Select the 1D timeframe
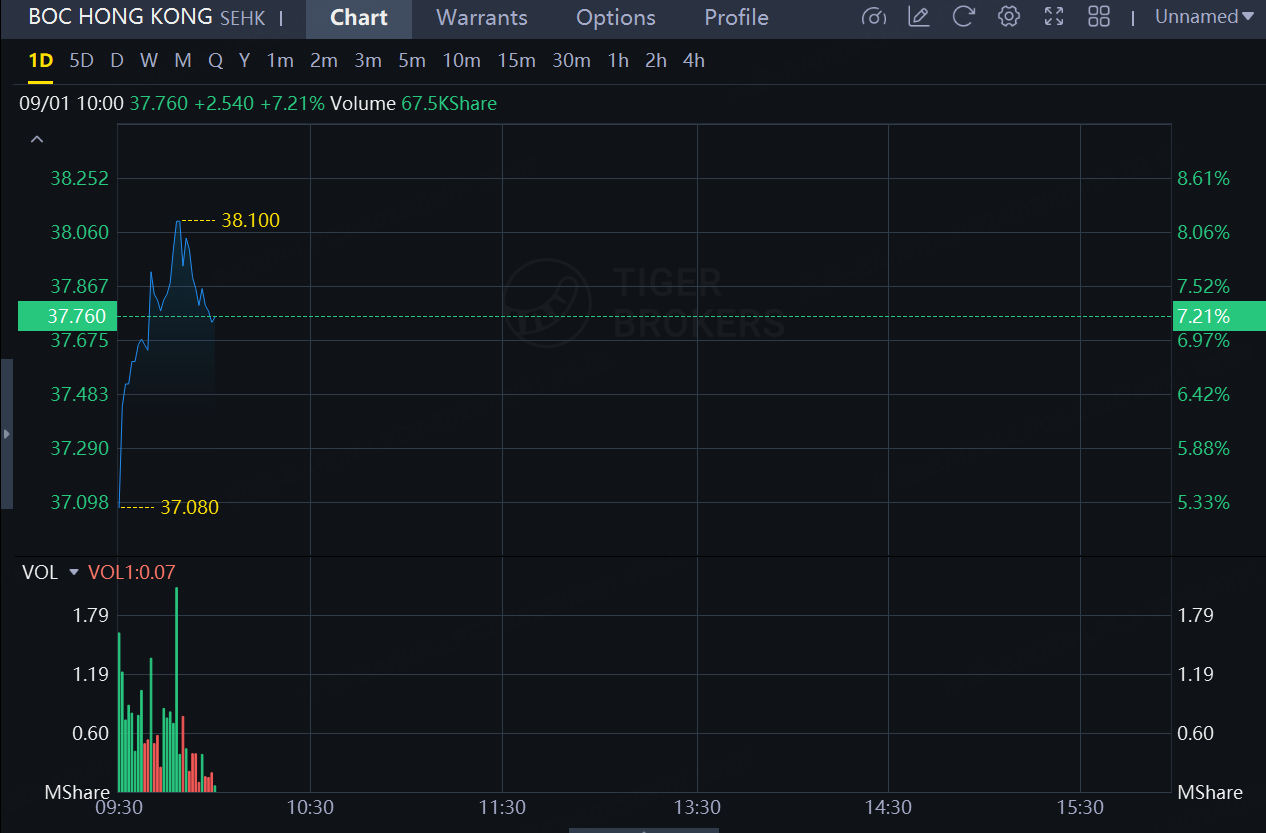The image size is (1266, 833). 40,61
